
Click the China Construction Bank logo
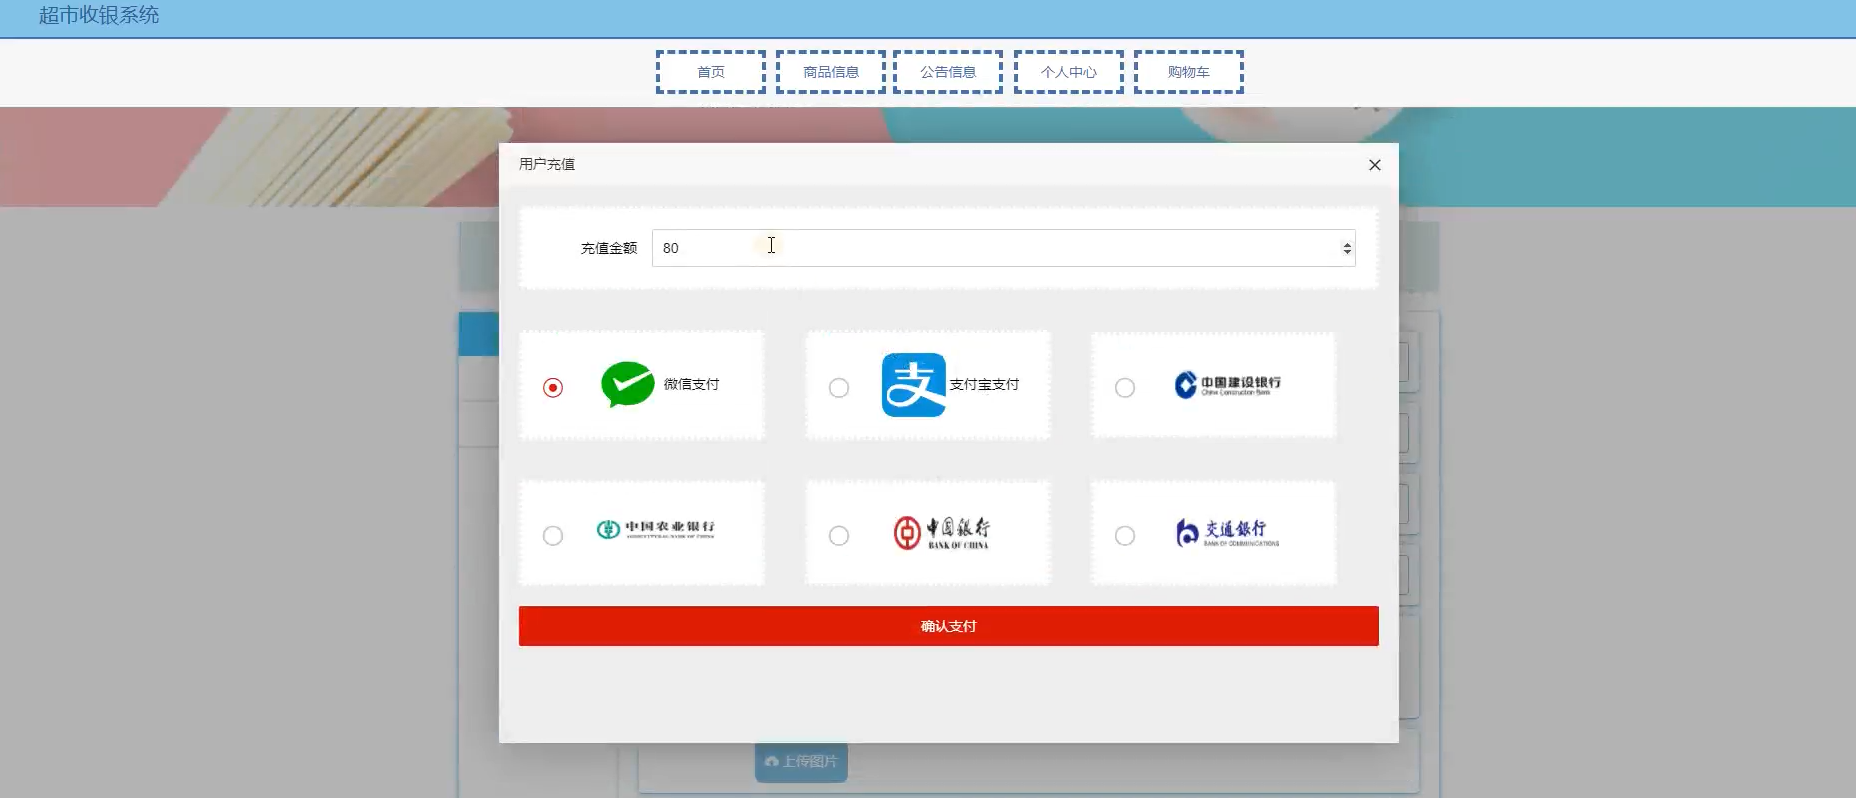pos(1227,385)
